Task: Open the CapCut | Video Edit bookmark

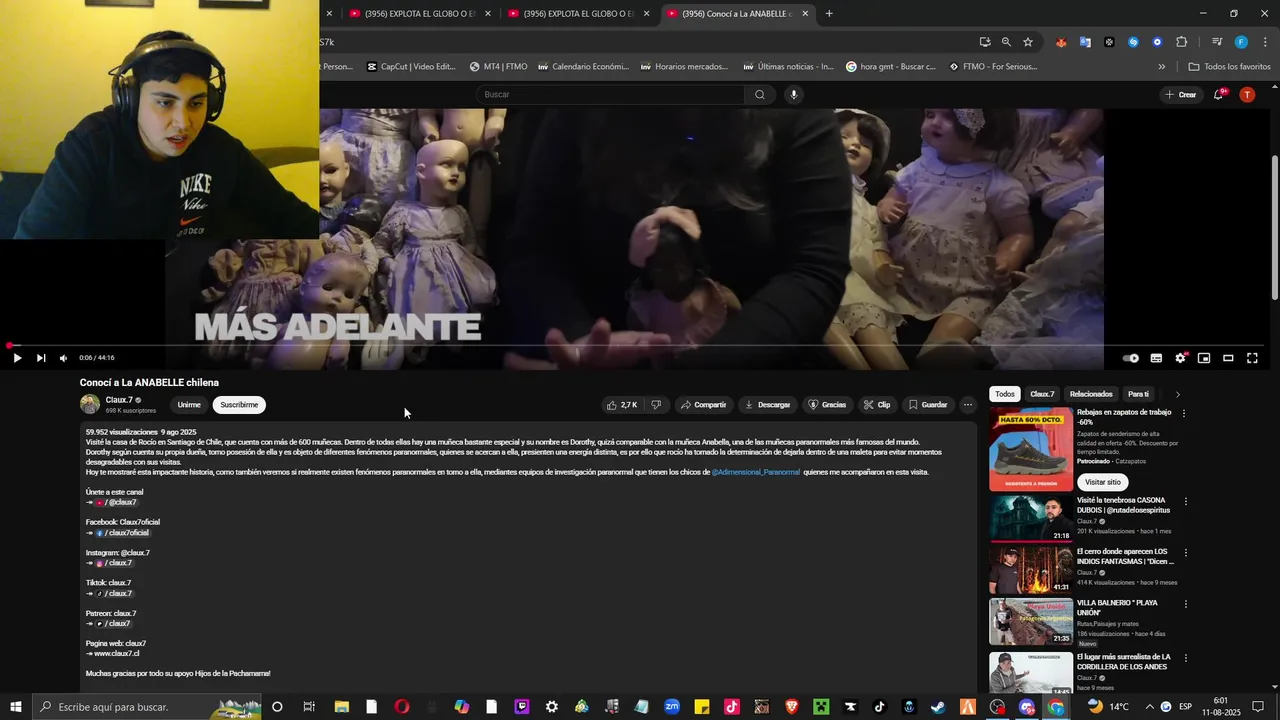Action: pos(411,67)
